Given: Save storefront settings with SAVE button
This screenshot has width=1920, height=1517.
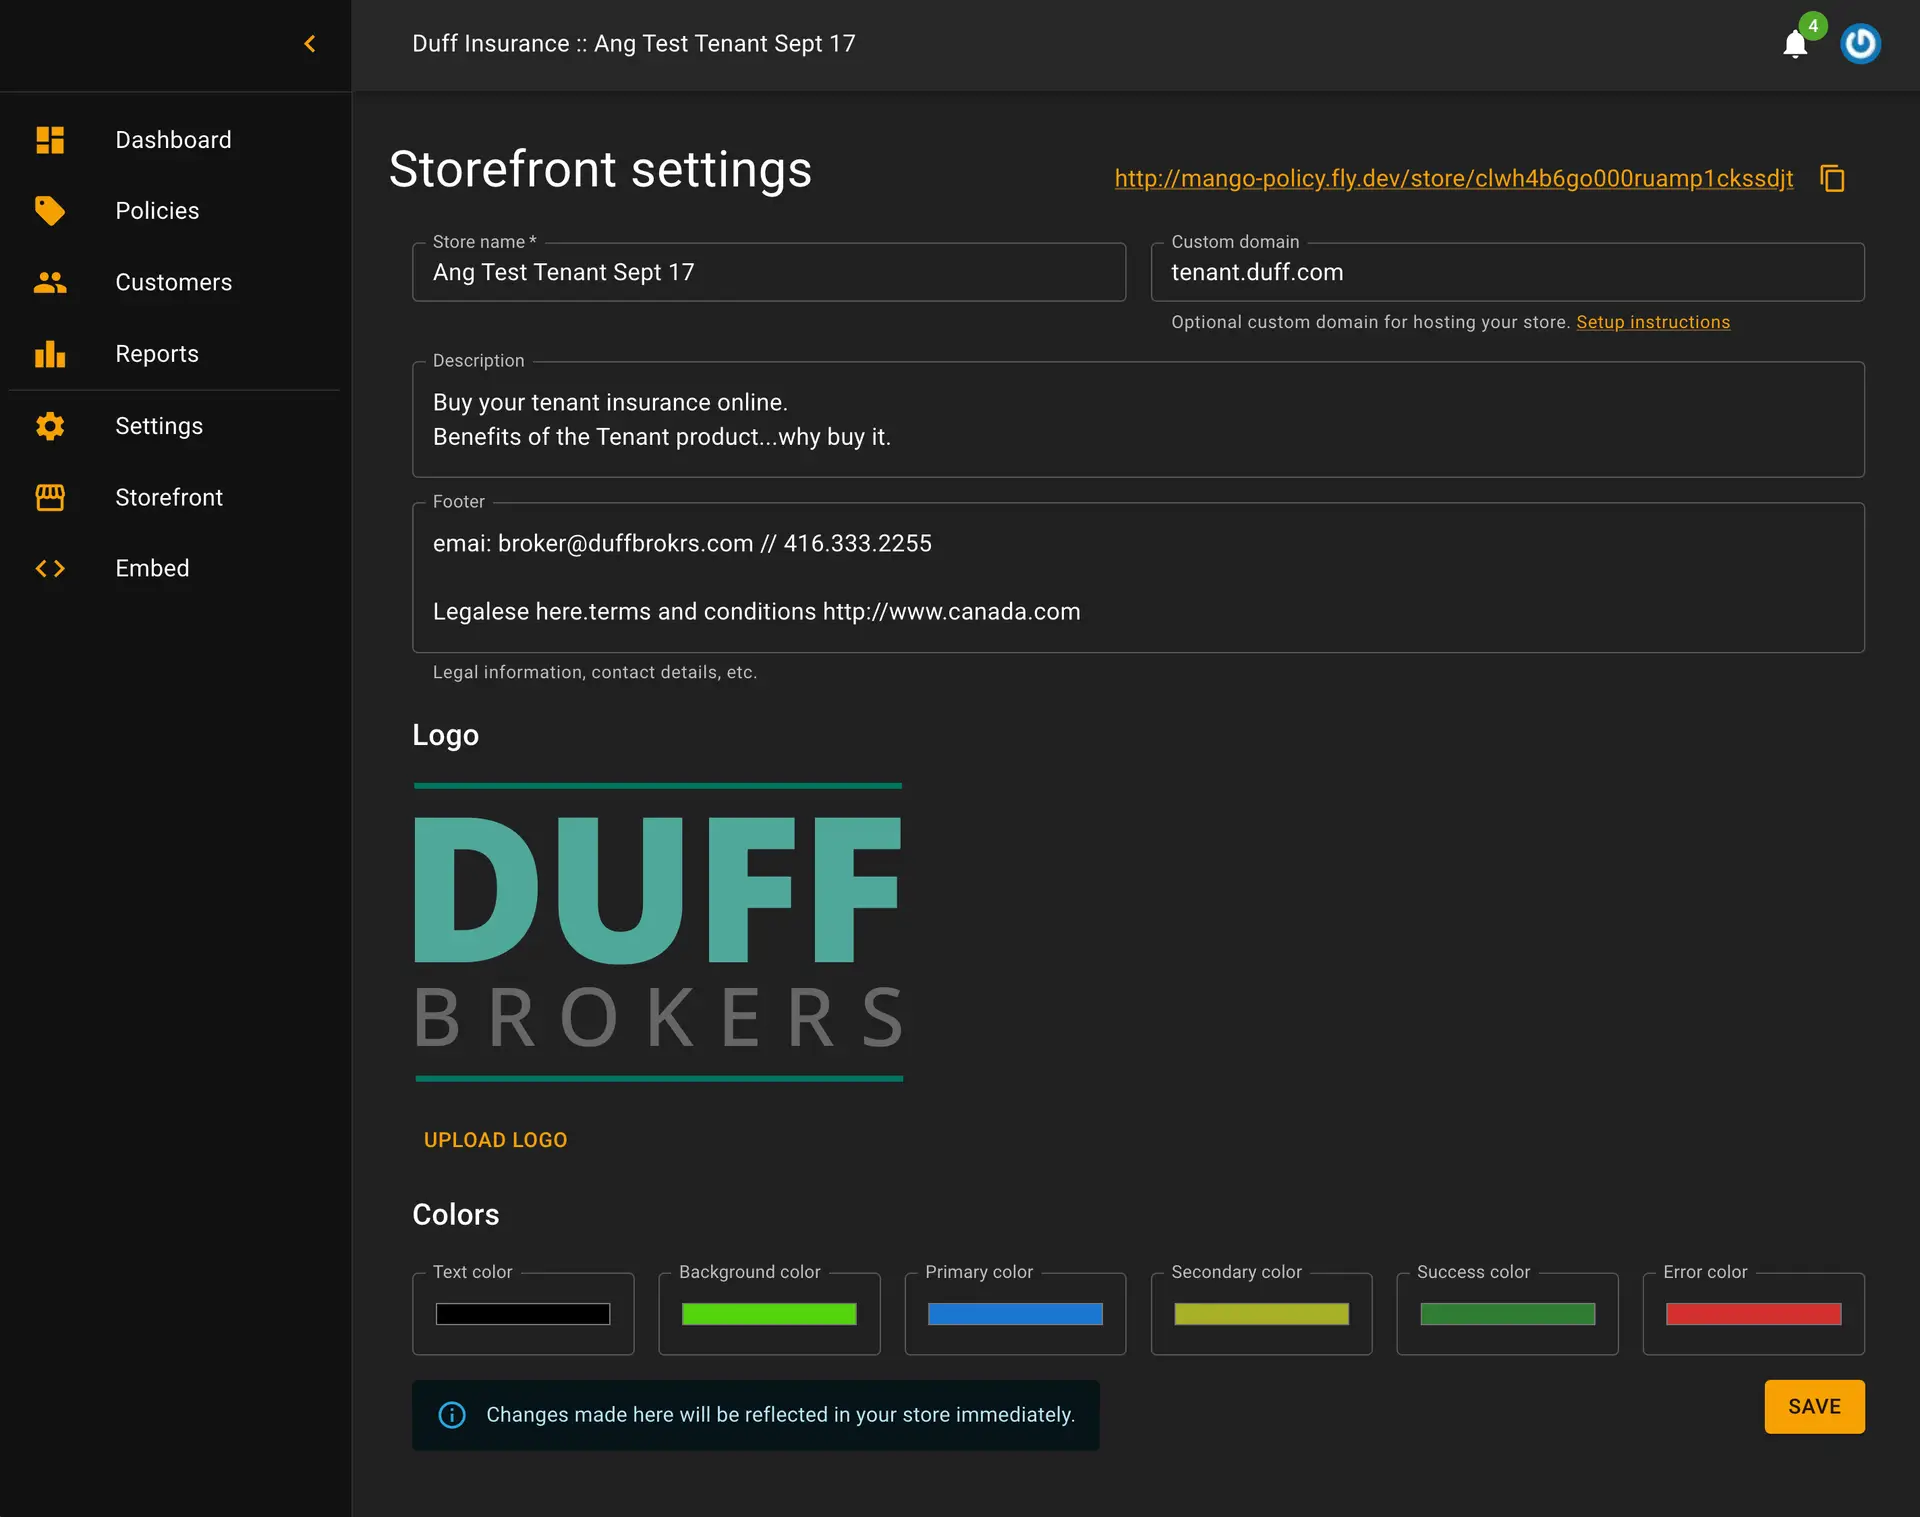Looking at the screenshot, I should tap(1814, 1407).
